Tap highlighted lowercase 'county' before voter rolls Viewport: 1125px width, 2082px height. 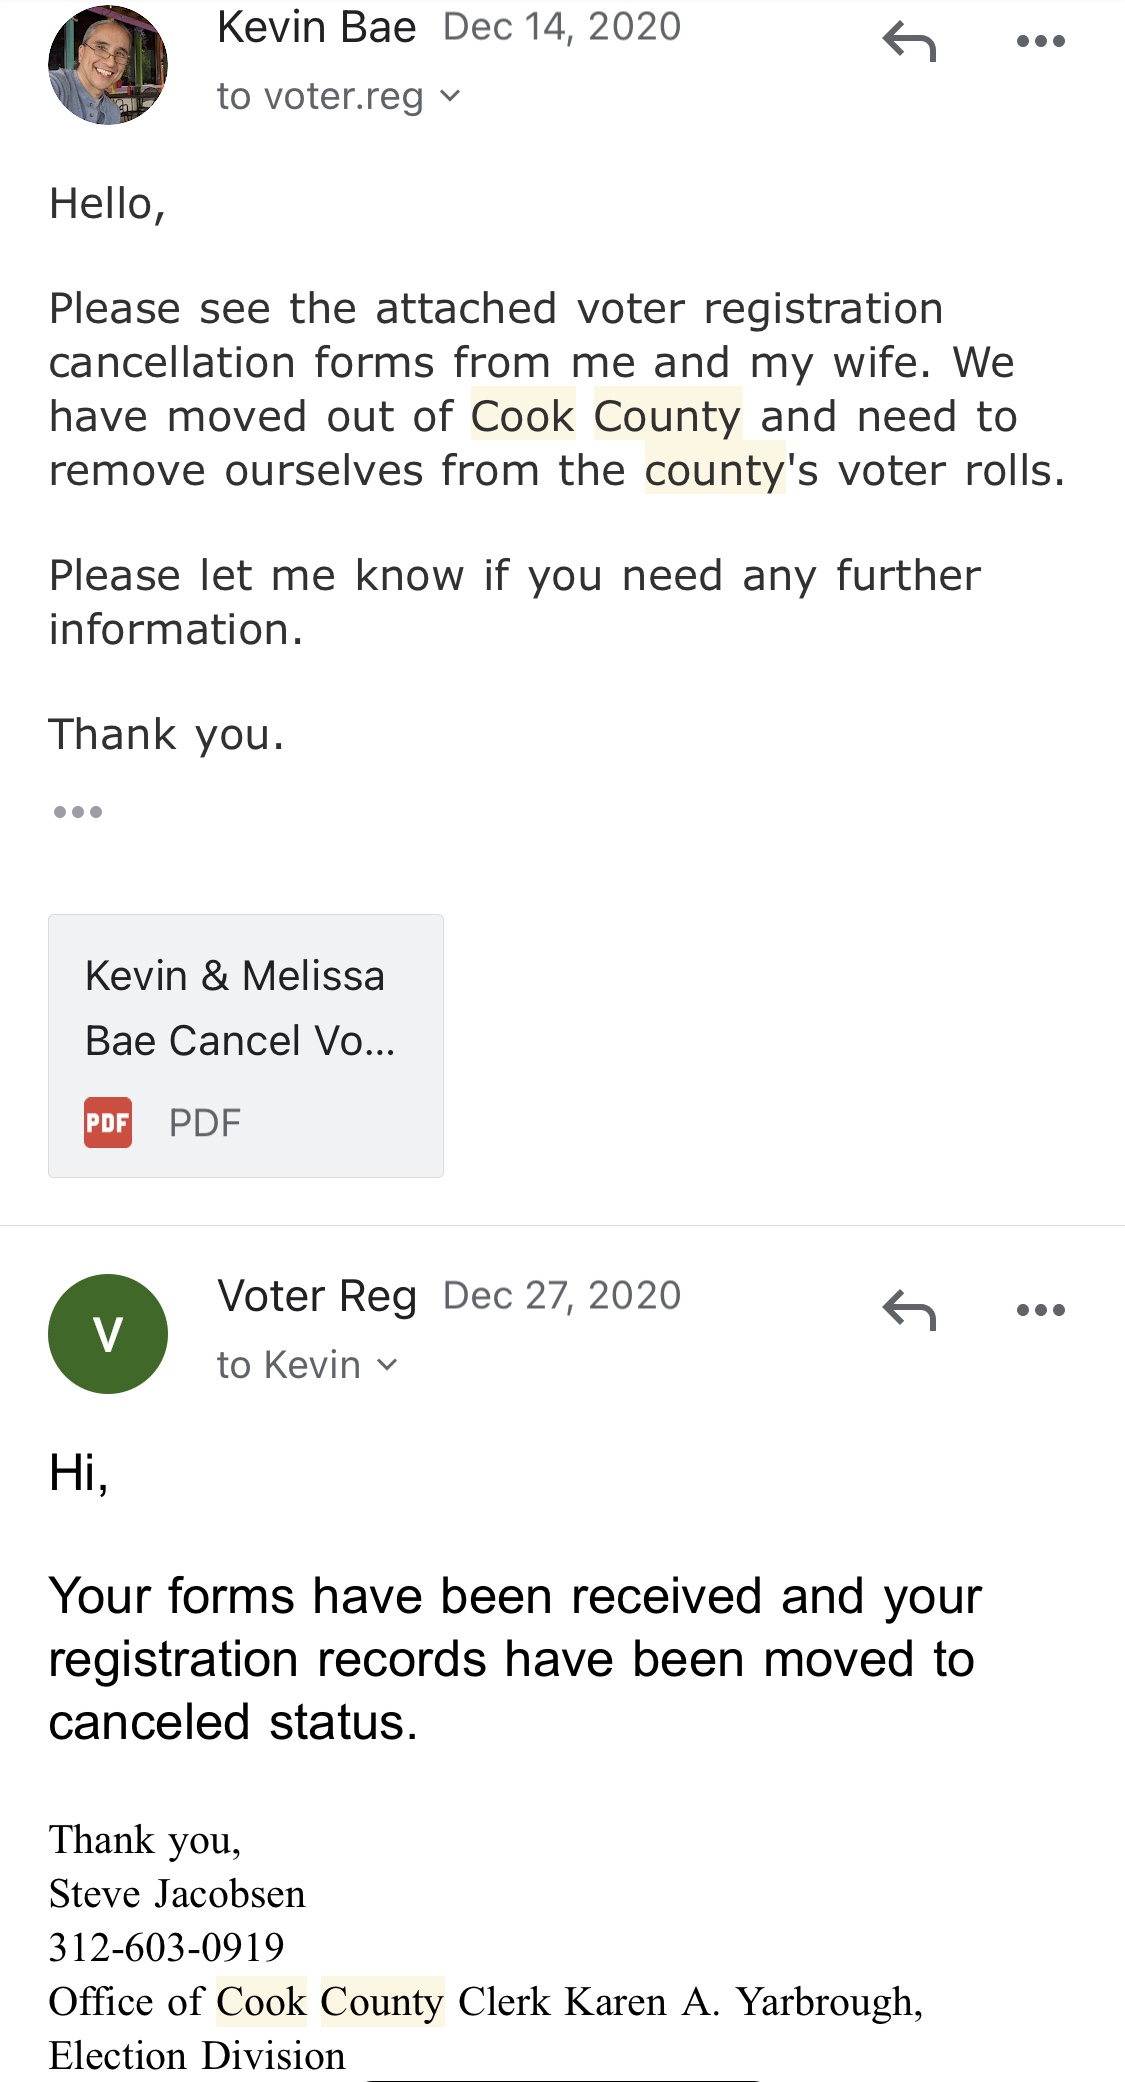pos(714,470)
